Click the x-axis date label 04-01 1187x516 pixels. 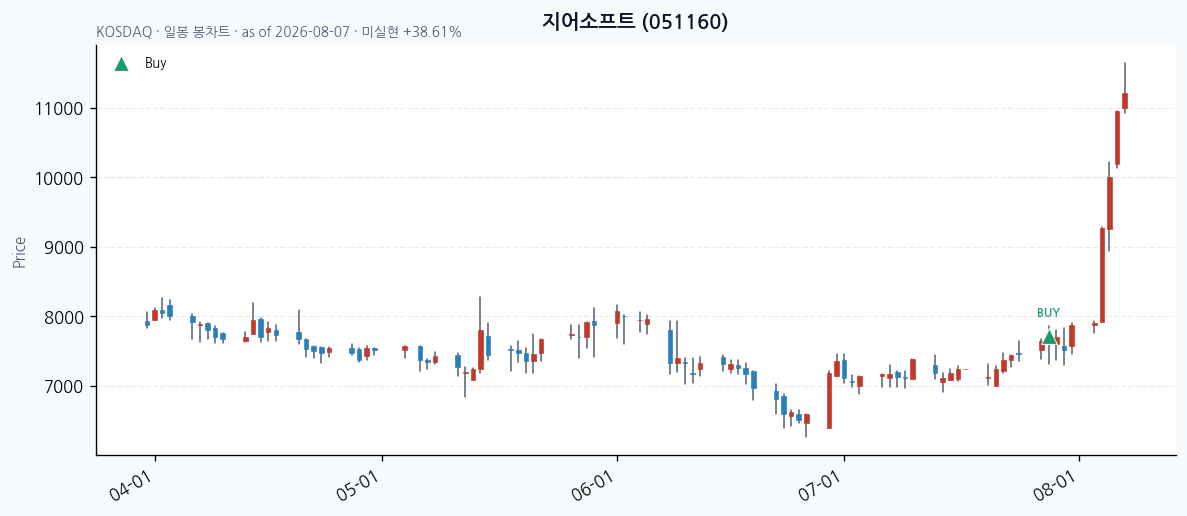point(129,486)
